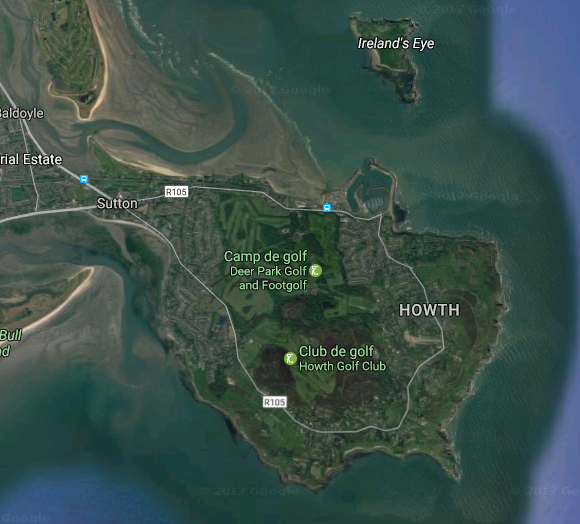This screenshot has height=524, width=580.
Task: Click the Howth harbour marina
Action: (370, 189)
